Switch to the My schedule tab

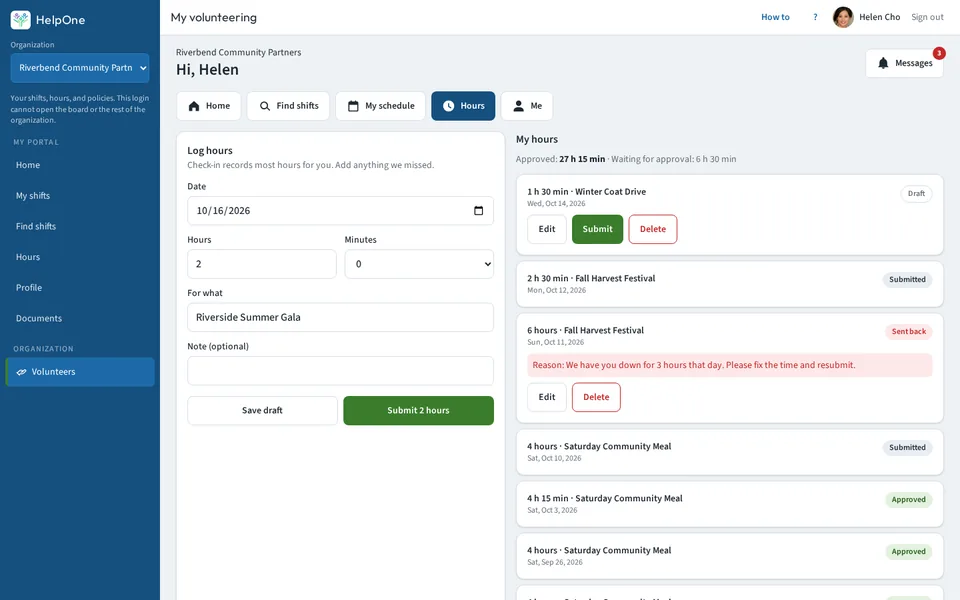tap(380, 106)
